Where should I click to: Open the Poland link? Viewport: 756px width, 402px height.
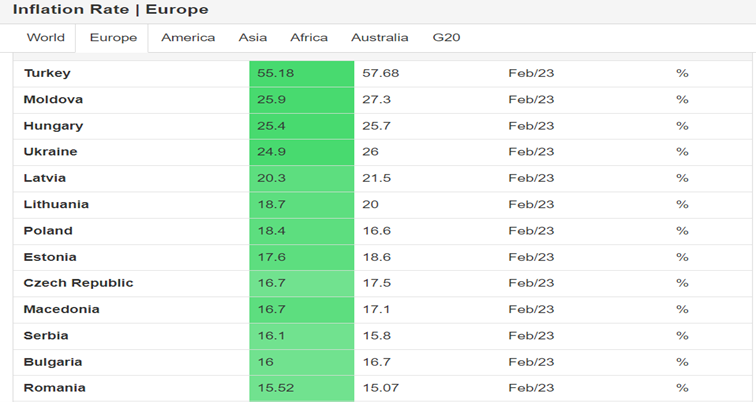(x=48, y=231)
